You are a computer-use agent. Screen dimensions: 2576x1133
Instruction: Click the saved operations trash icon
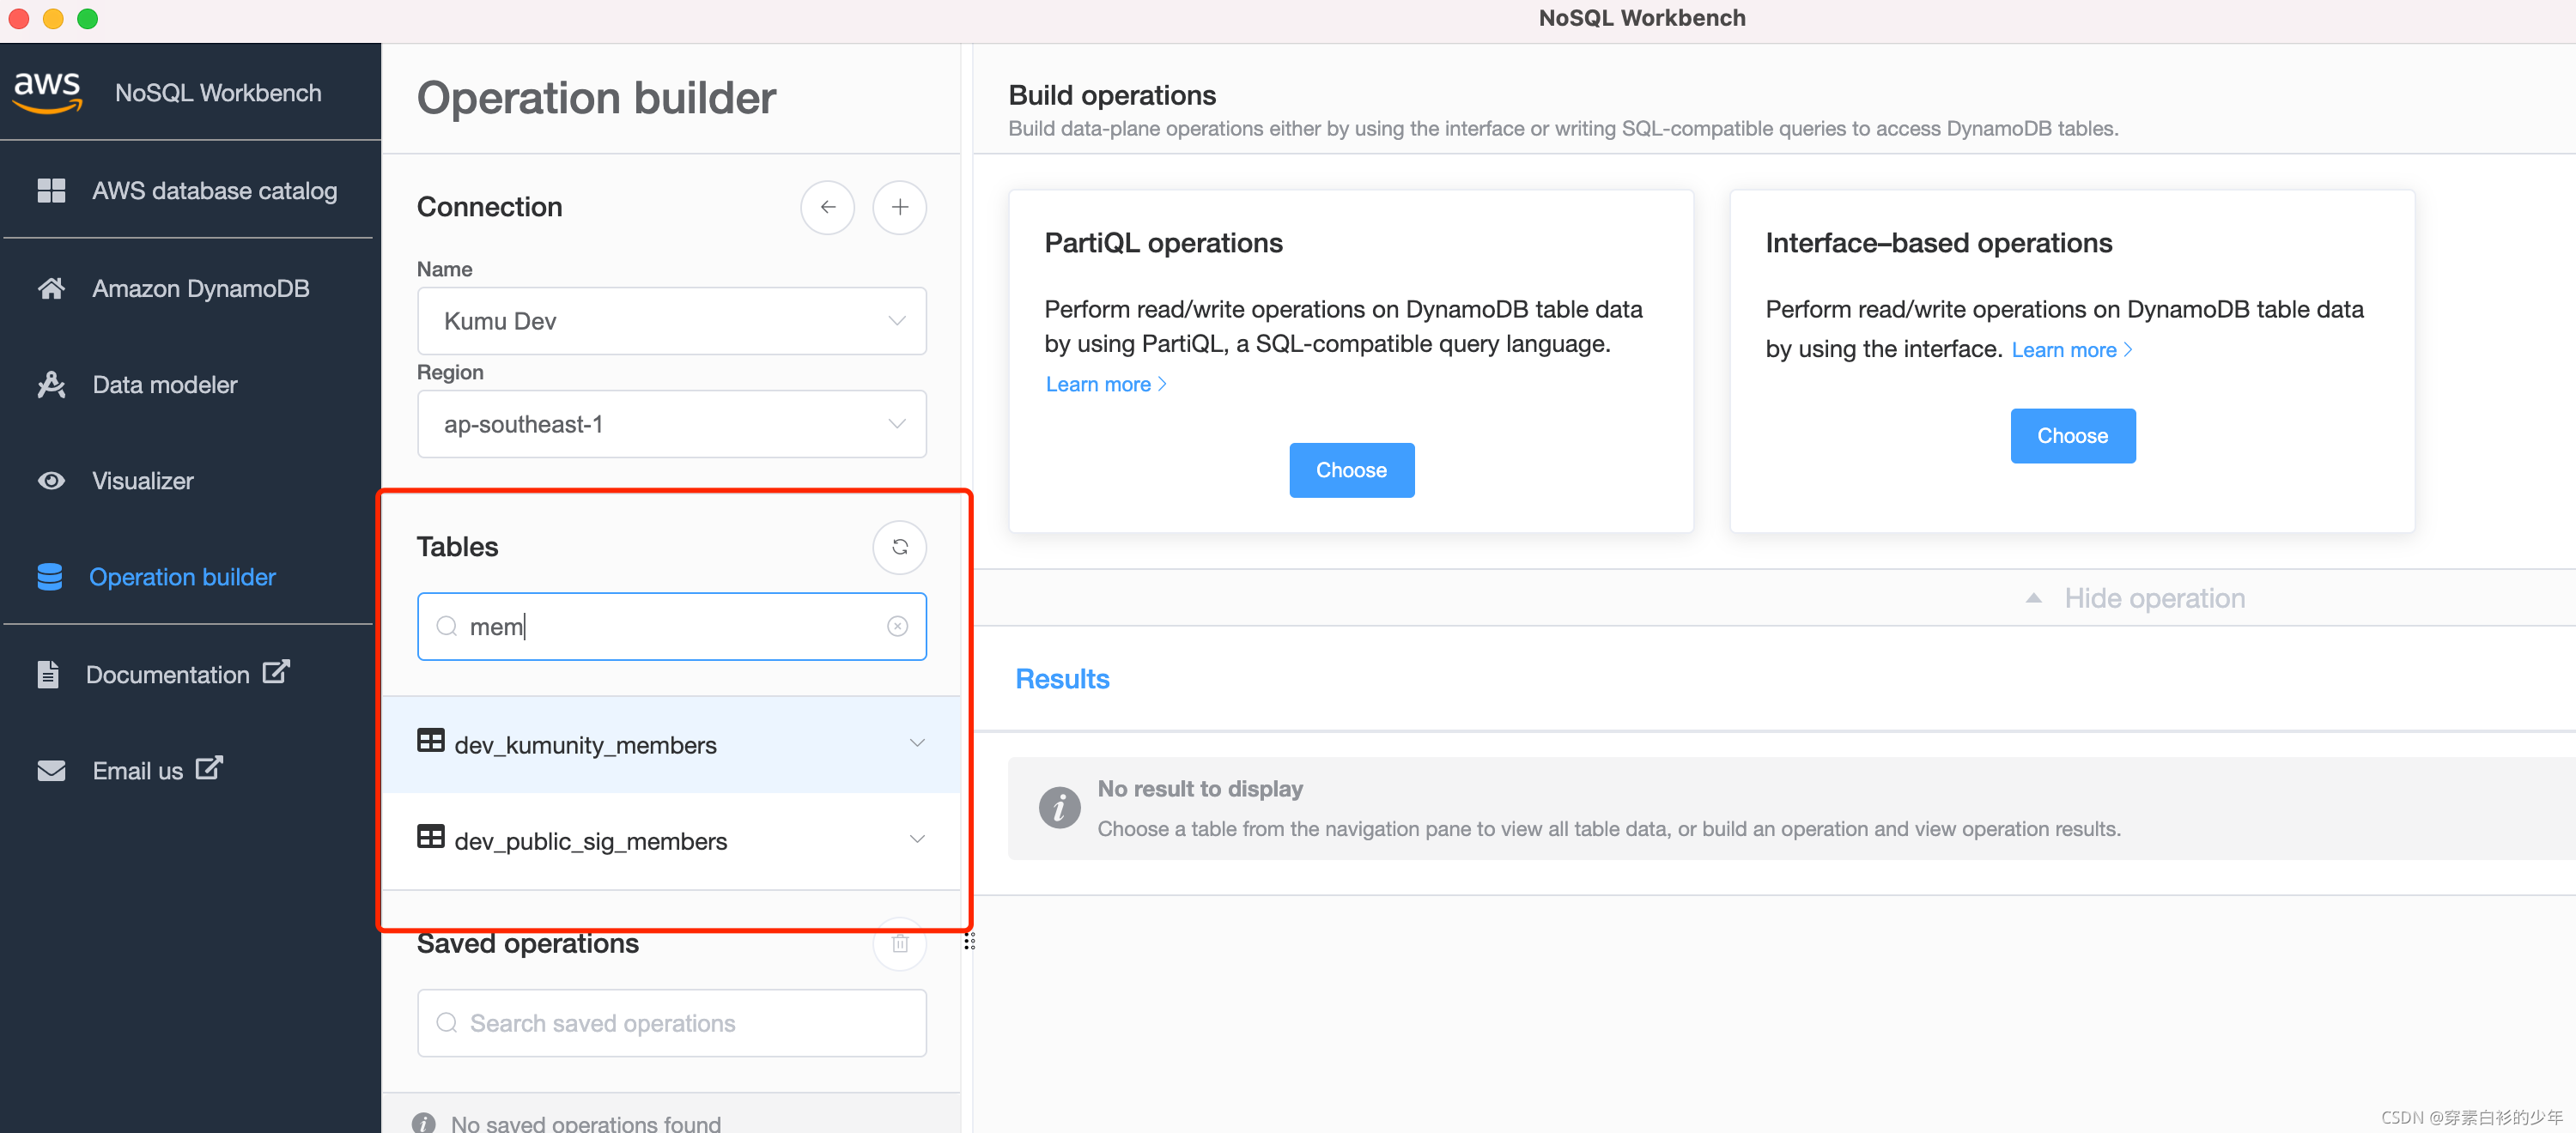coord(899,944)
